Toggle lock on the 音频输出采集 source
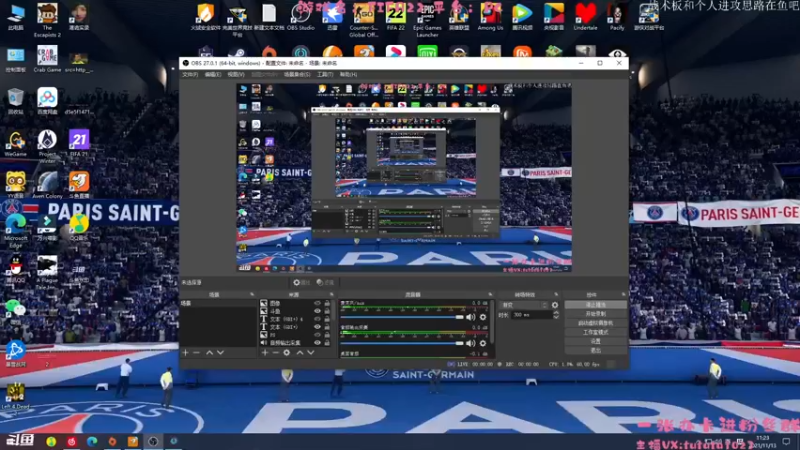Screen dimensions: 800x450 [327, 343]
